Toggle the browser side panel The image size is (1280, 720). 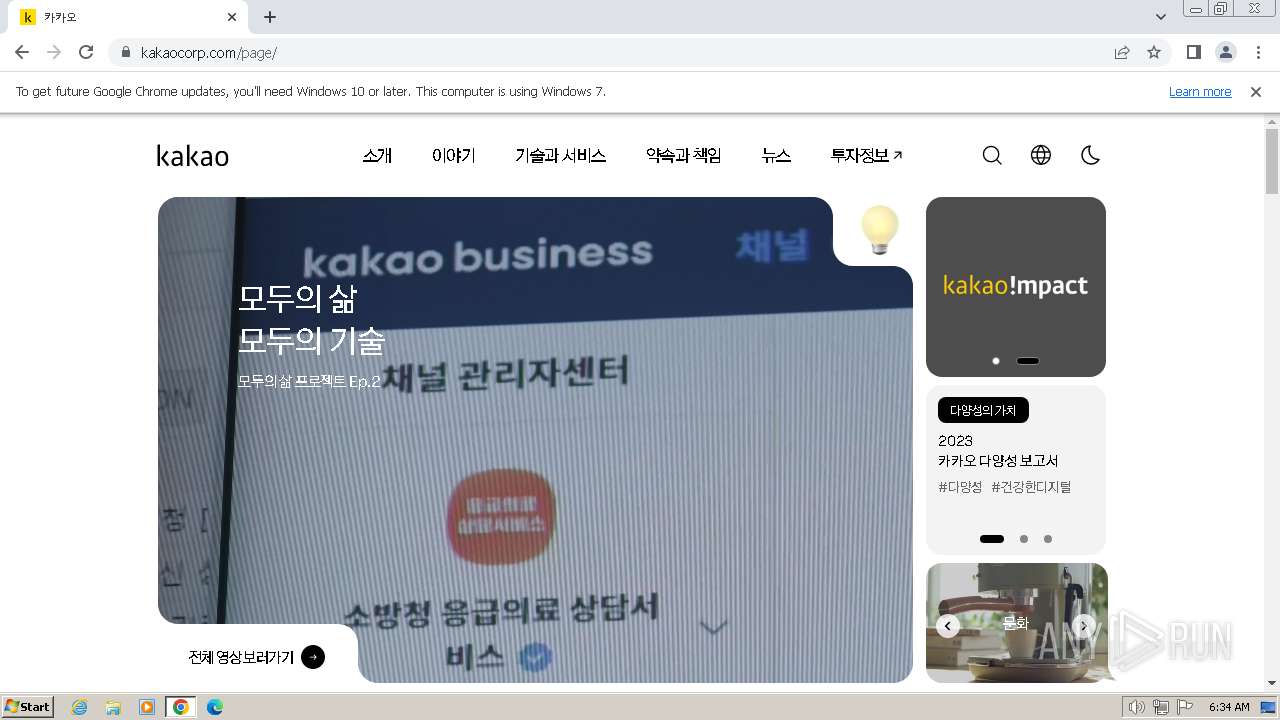click(1194, 52)
